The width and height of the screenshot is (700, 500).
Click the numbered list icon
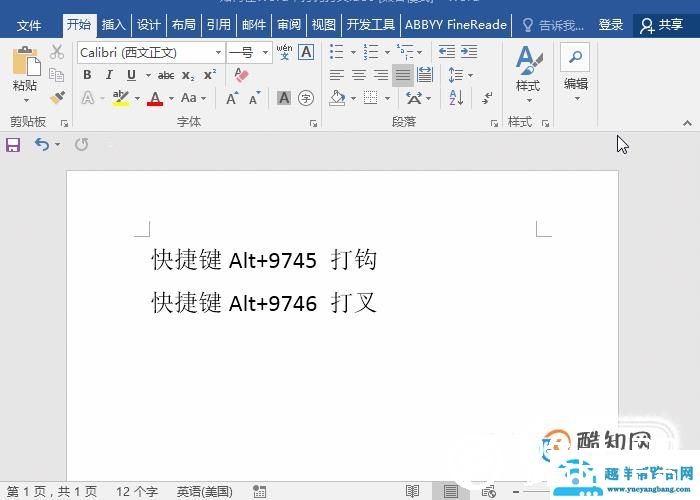click(371, 52)
